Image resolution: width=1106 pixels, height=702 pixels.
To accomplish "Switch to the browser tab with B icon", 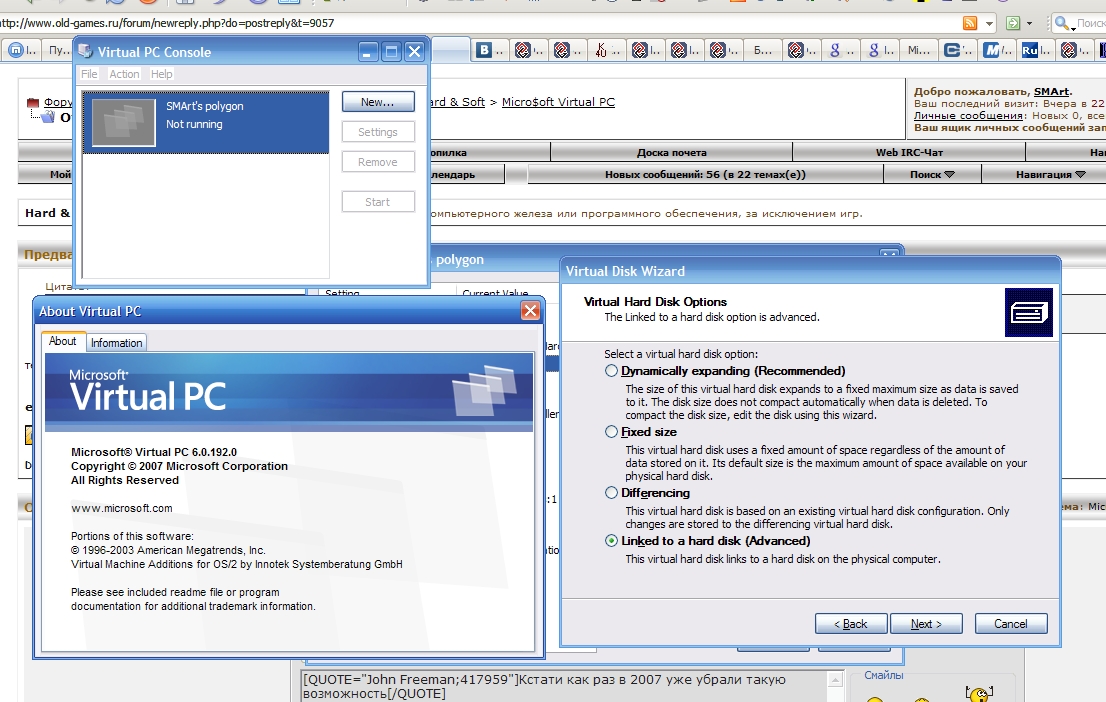I will [x=490, y=50].
